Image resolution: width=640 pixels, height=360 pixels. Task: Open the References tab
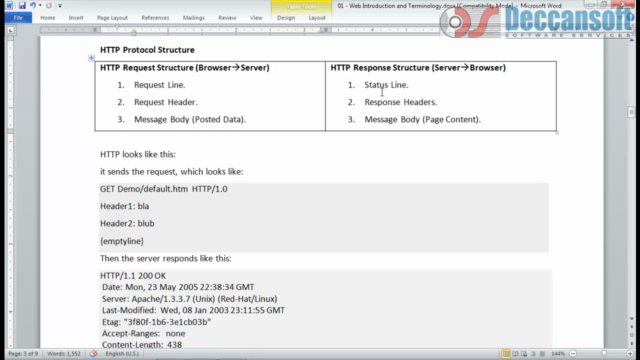[155, 18]
